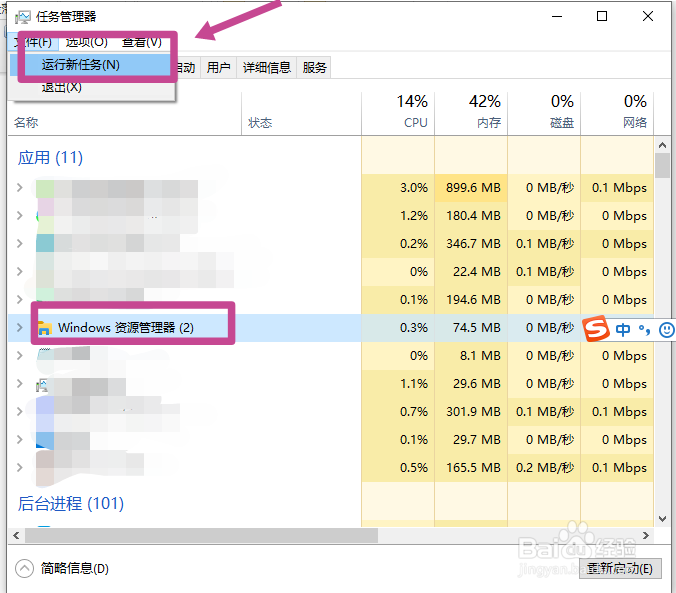Click the 180.4 MB memory cell

tap(471, 216)
